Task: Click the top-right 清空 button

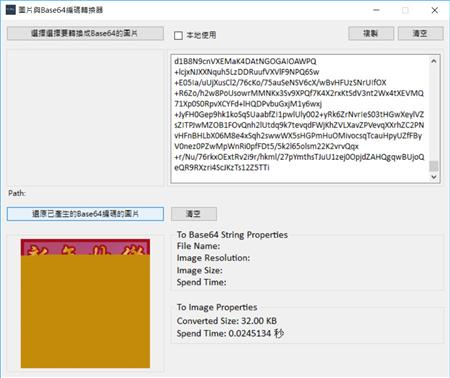Action: (421, 33)
